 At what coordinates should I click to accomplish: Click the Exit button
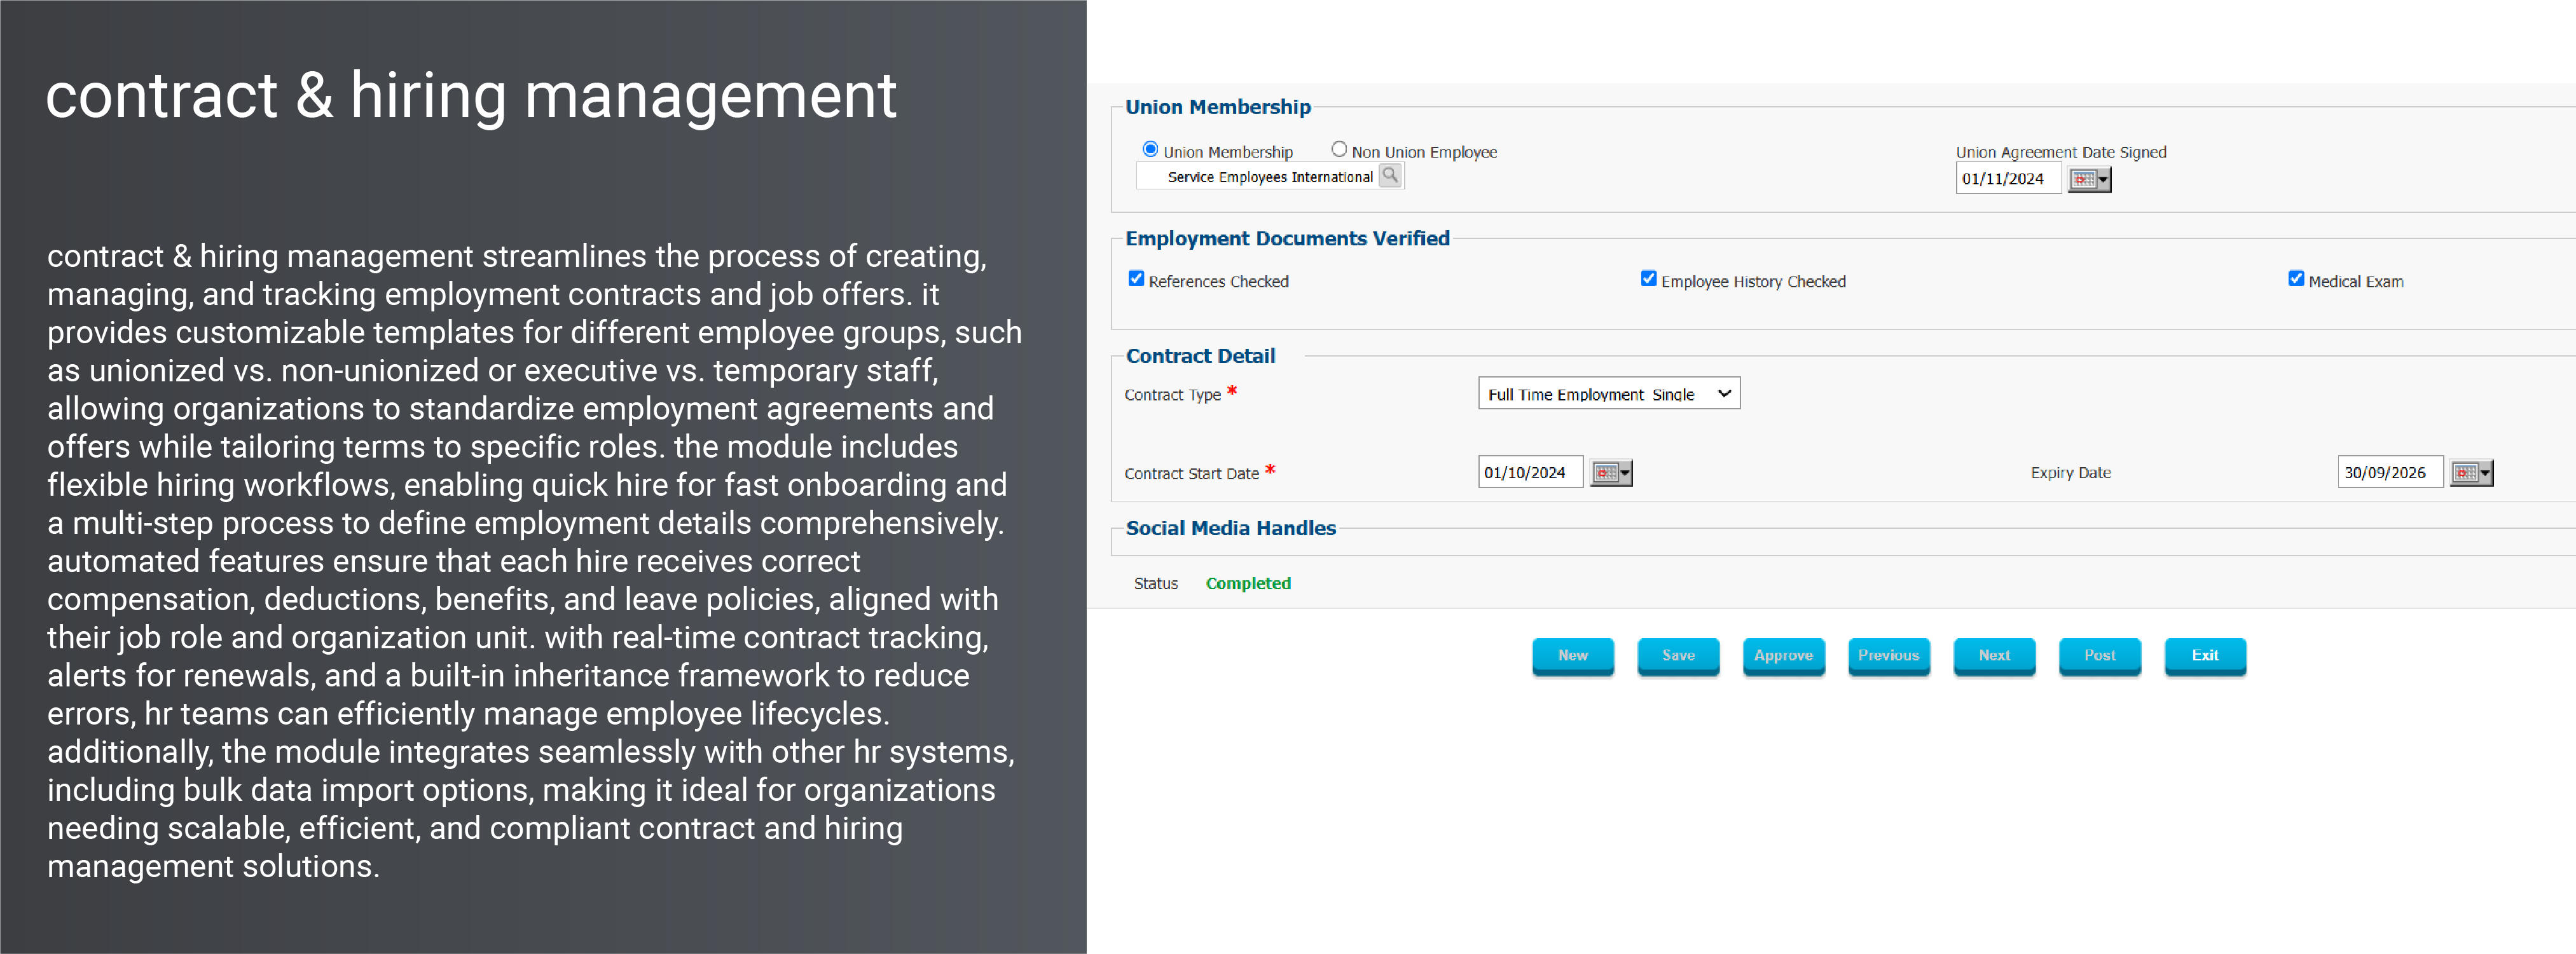coord(2205,656)
